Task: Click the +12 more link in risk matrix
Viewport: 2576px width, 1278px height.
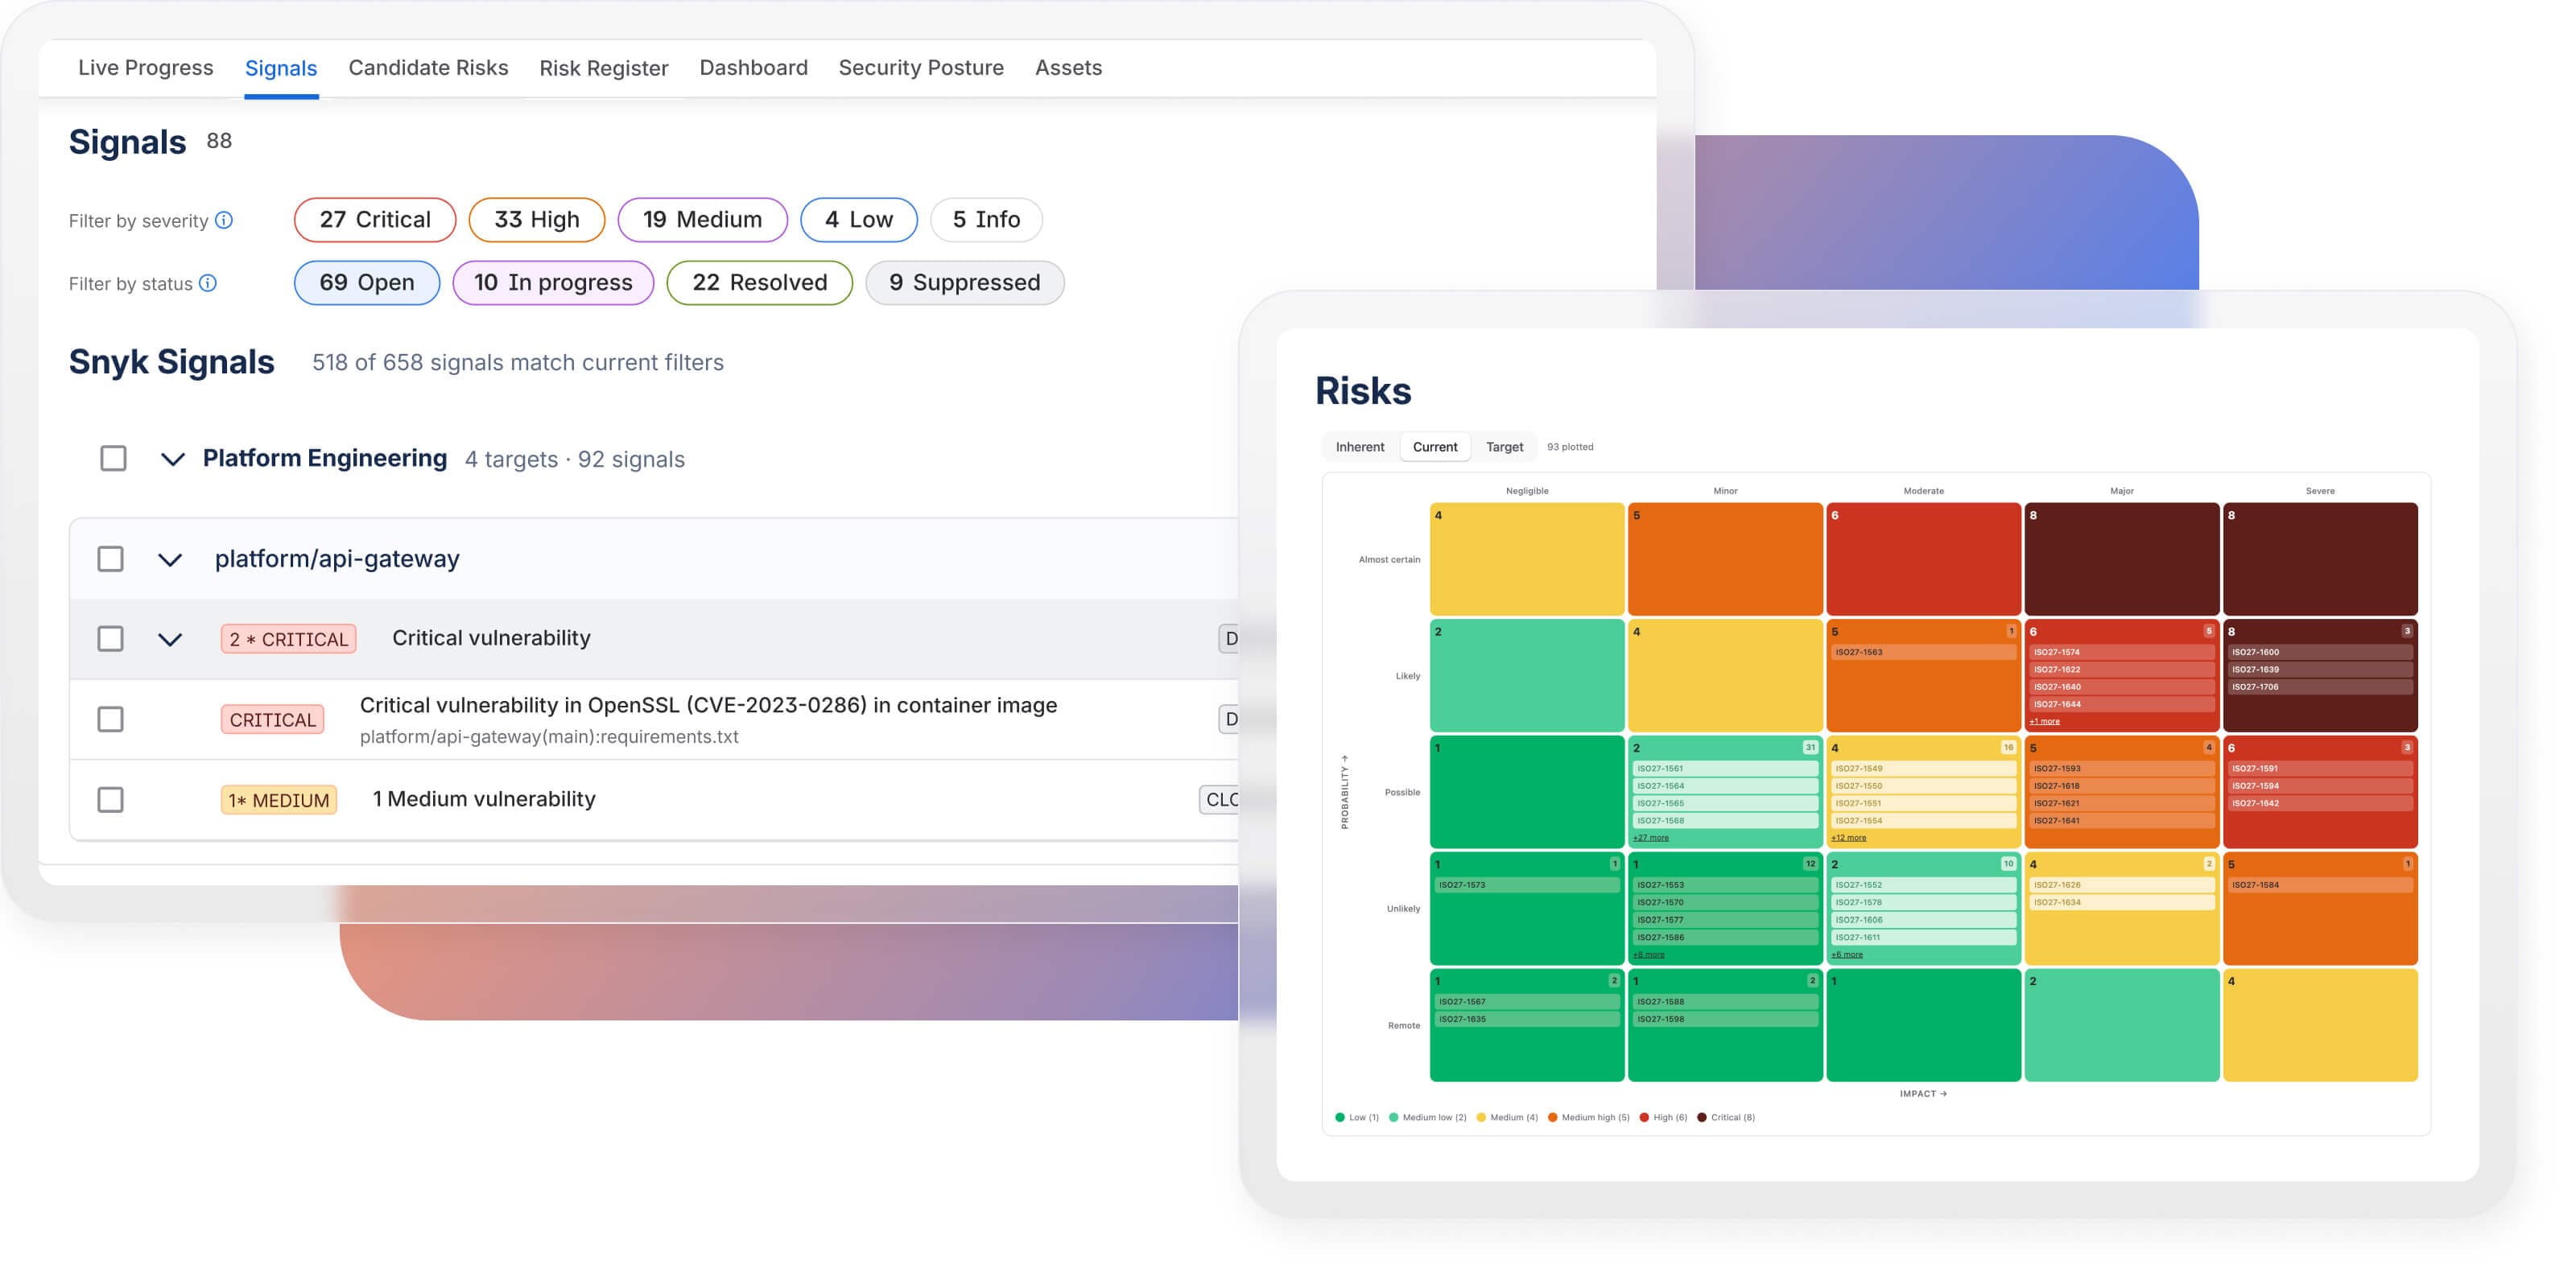Action: click(x=1848, y=838)
